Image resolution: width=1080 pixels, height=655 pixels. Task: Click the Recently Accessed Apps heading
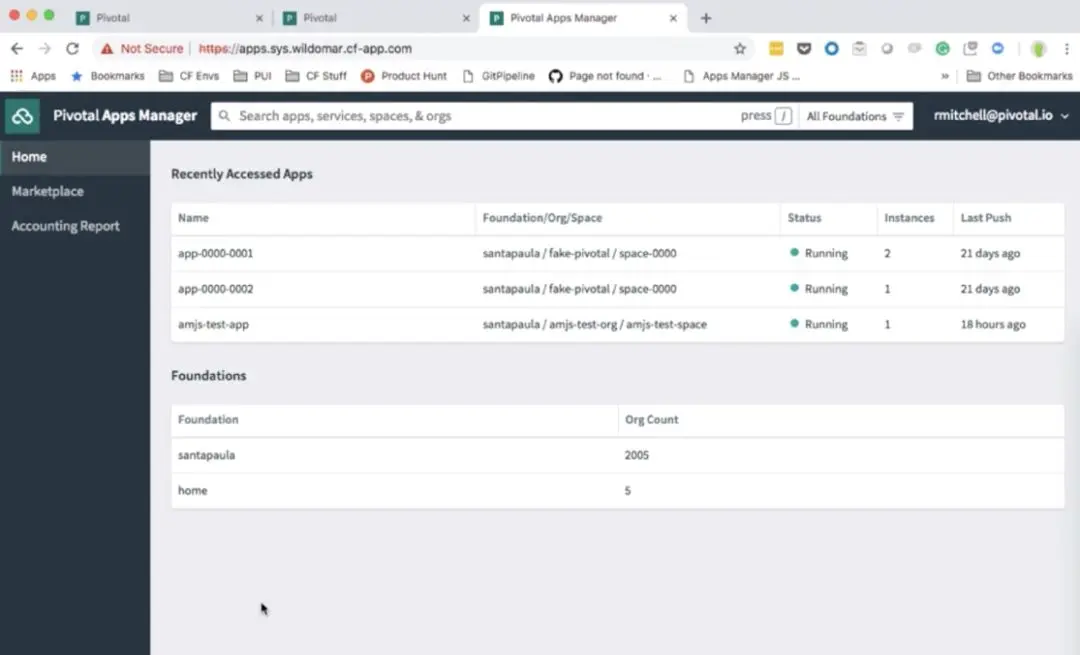(242, 174)
